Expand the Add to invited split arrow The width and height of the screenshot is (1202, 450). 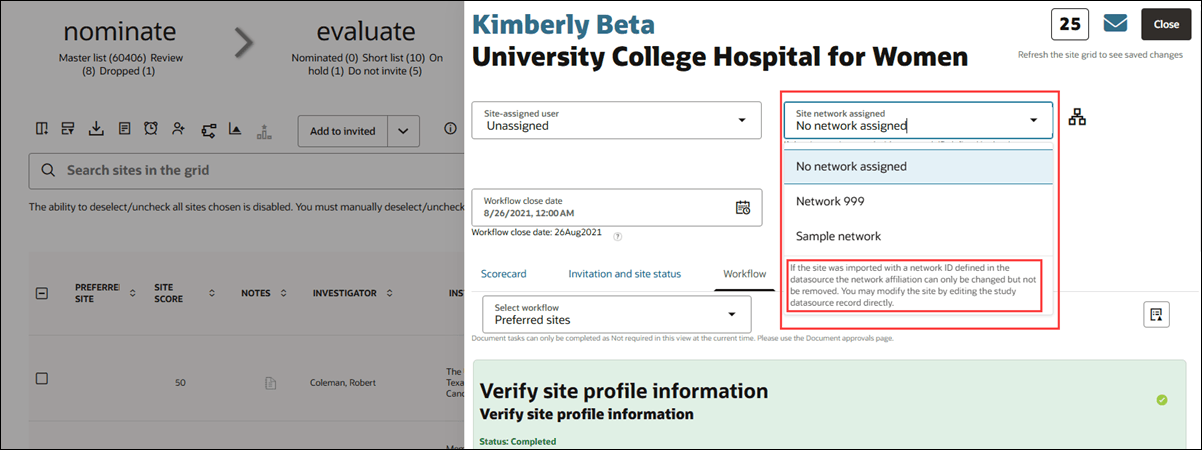click(x=403, y=130)
